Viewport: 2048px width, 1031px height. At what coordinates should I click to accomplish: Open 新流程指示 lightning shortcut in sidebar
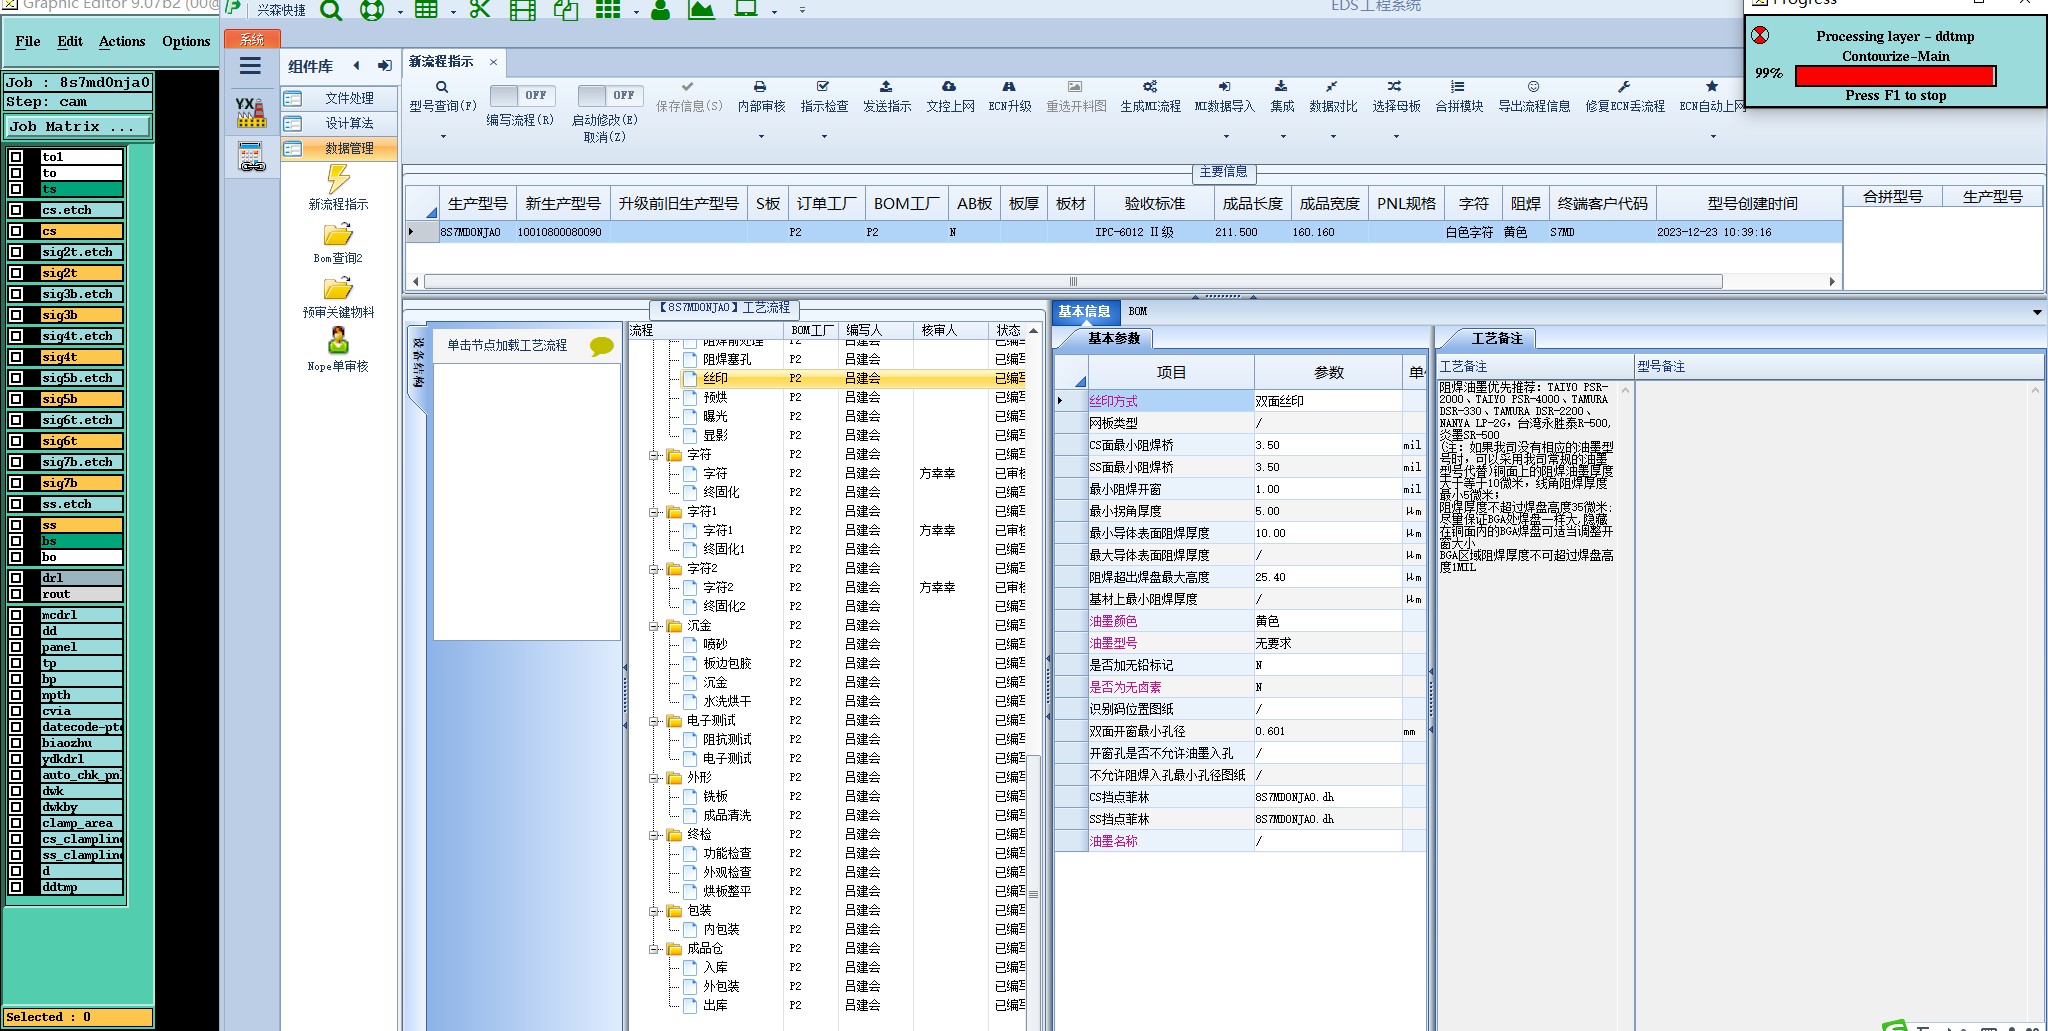338,179
